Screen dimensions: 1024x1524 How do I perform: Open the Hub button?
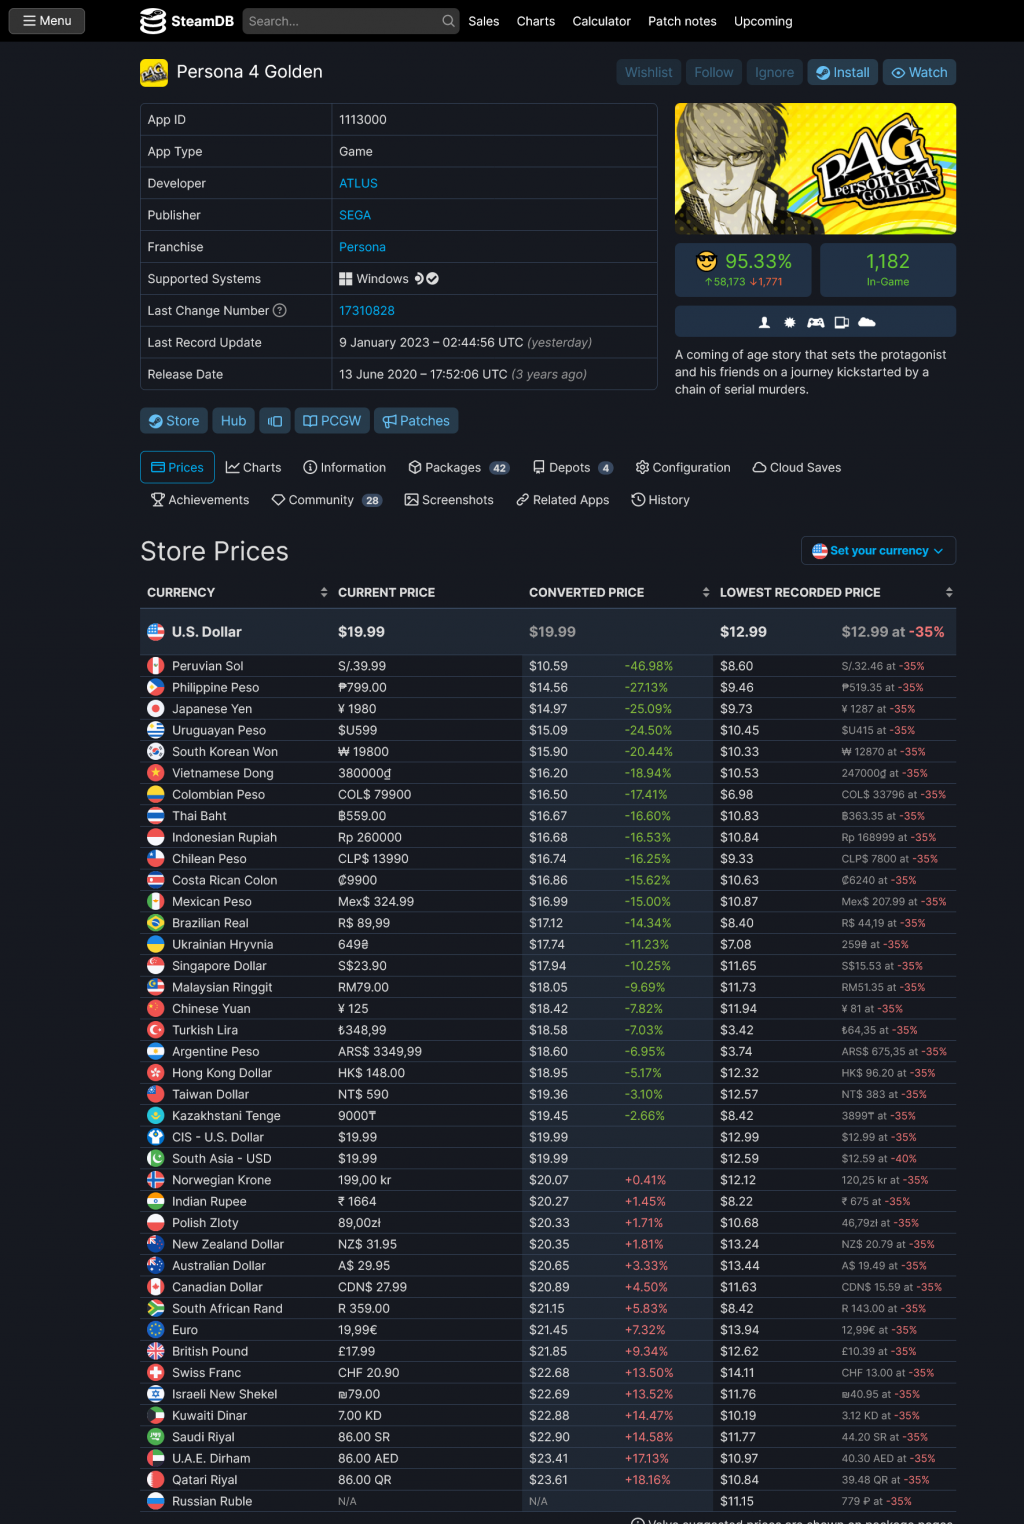click(233, 421)
